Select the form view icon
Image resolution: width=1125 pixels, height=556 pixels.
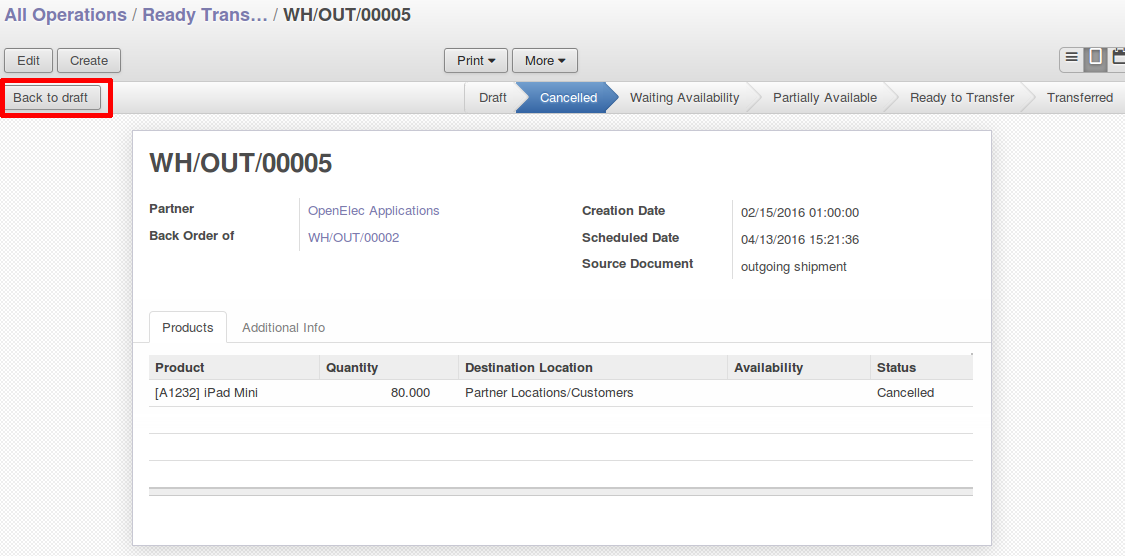(x=1096, y=59)
